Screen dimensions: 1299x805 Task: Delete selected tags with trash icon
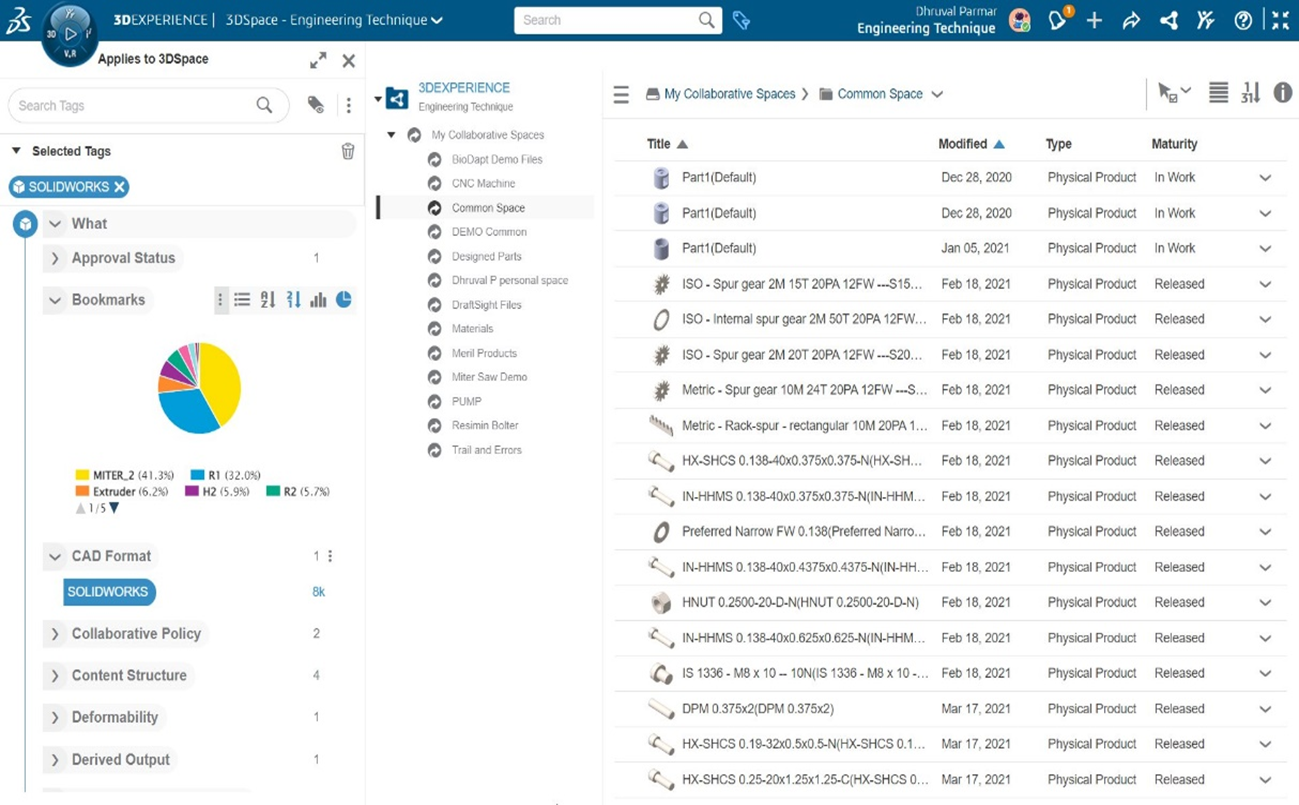point(348,151)
